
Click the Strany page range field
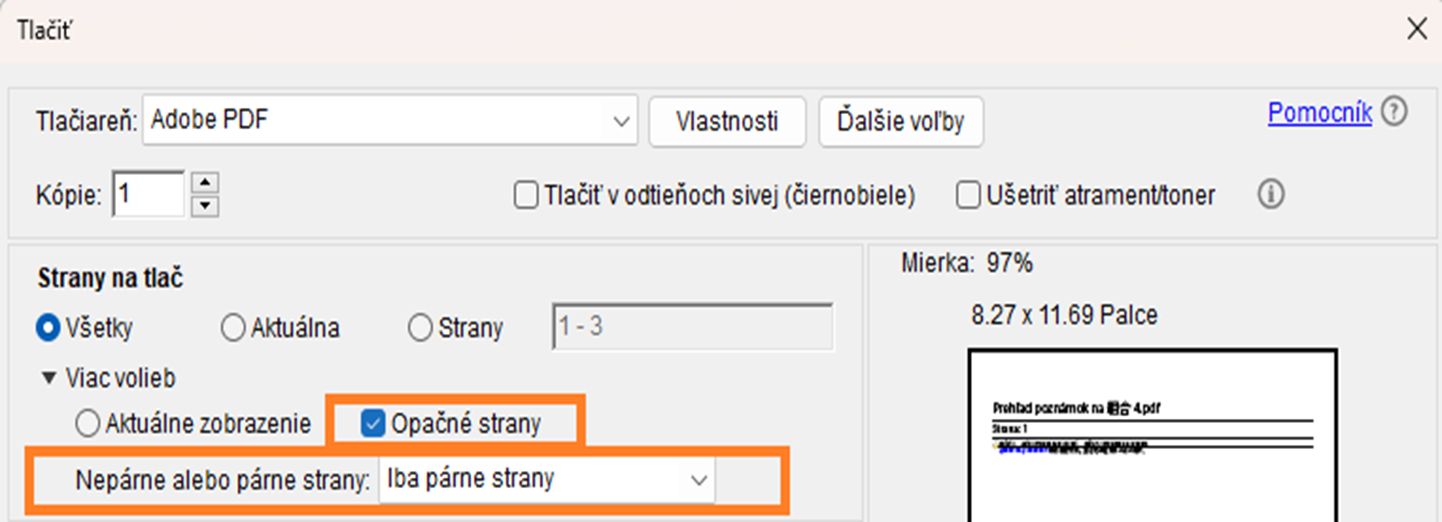pyautogui.click(x=692, y=328)
